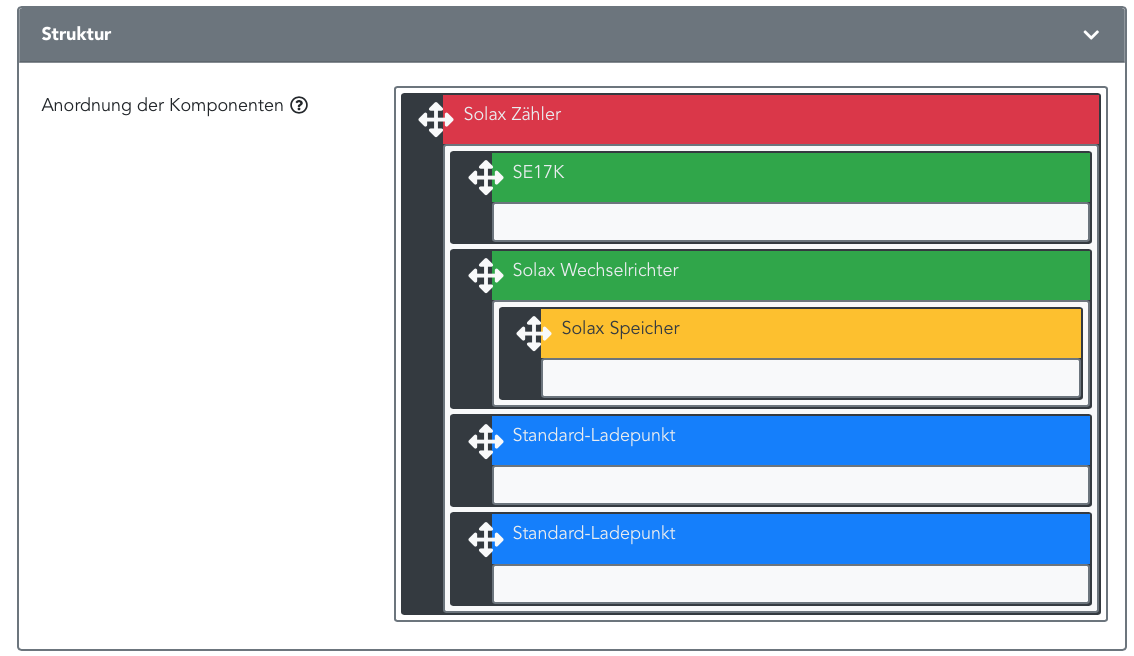This screenshot has height=656, width=1134.
Task: Click the empty drop area under Solax Speicher
Action: click(811, 378)
